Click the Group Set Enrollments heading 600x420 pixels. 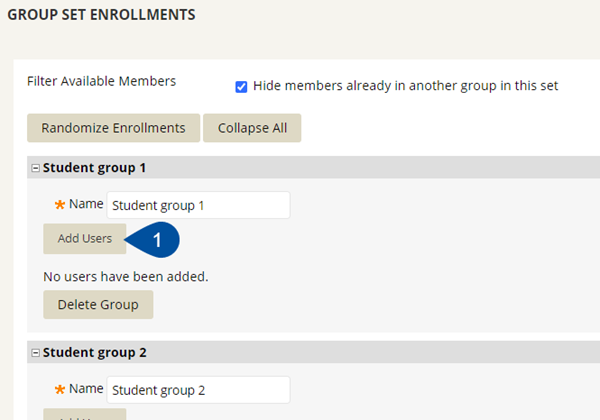[x=101, y=15]
